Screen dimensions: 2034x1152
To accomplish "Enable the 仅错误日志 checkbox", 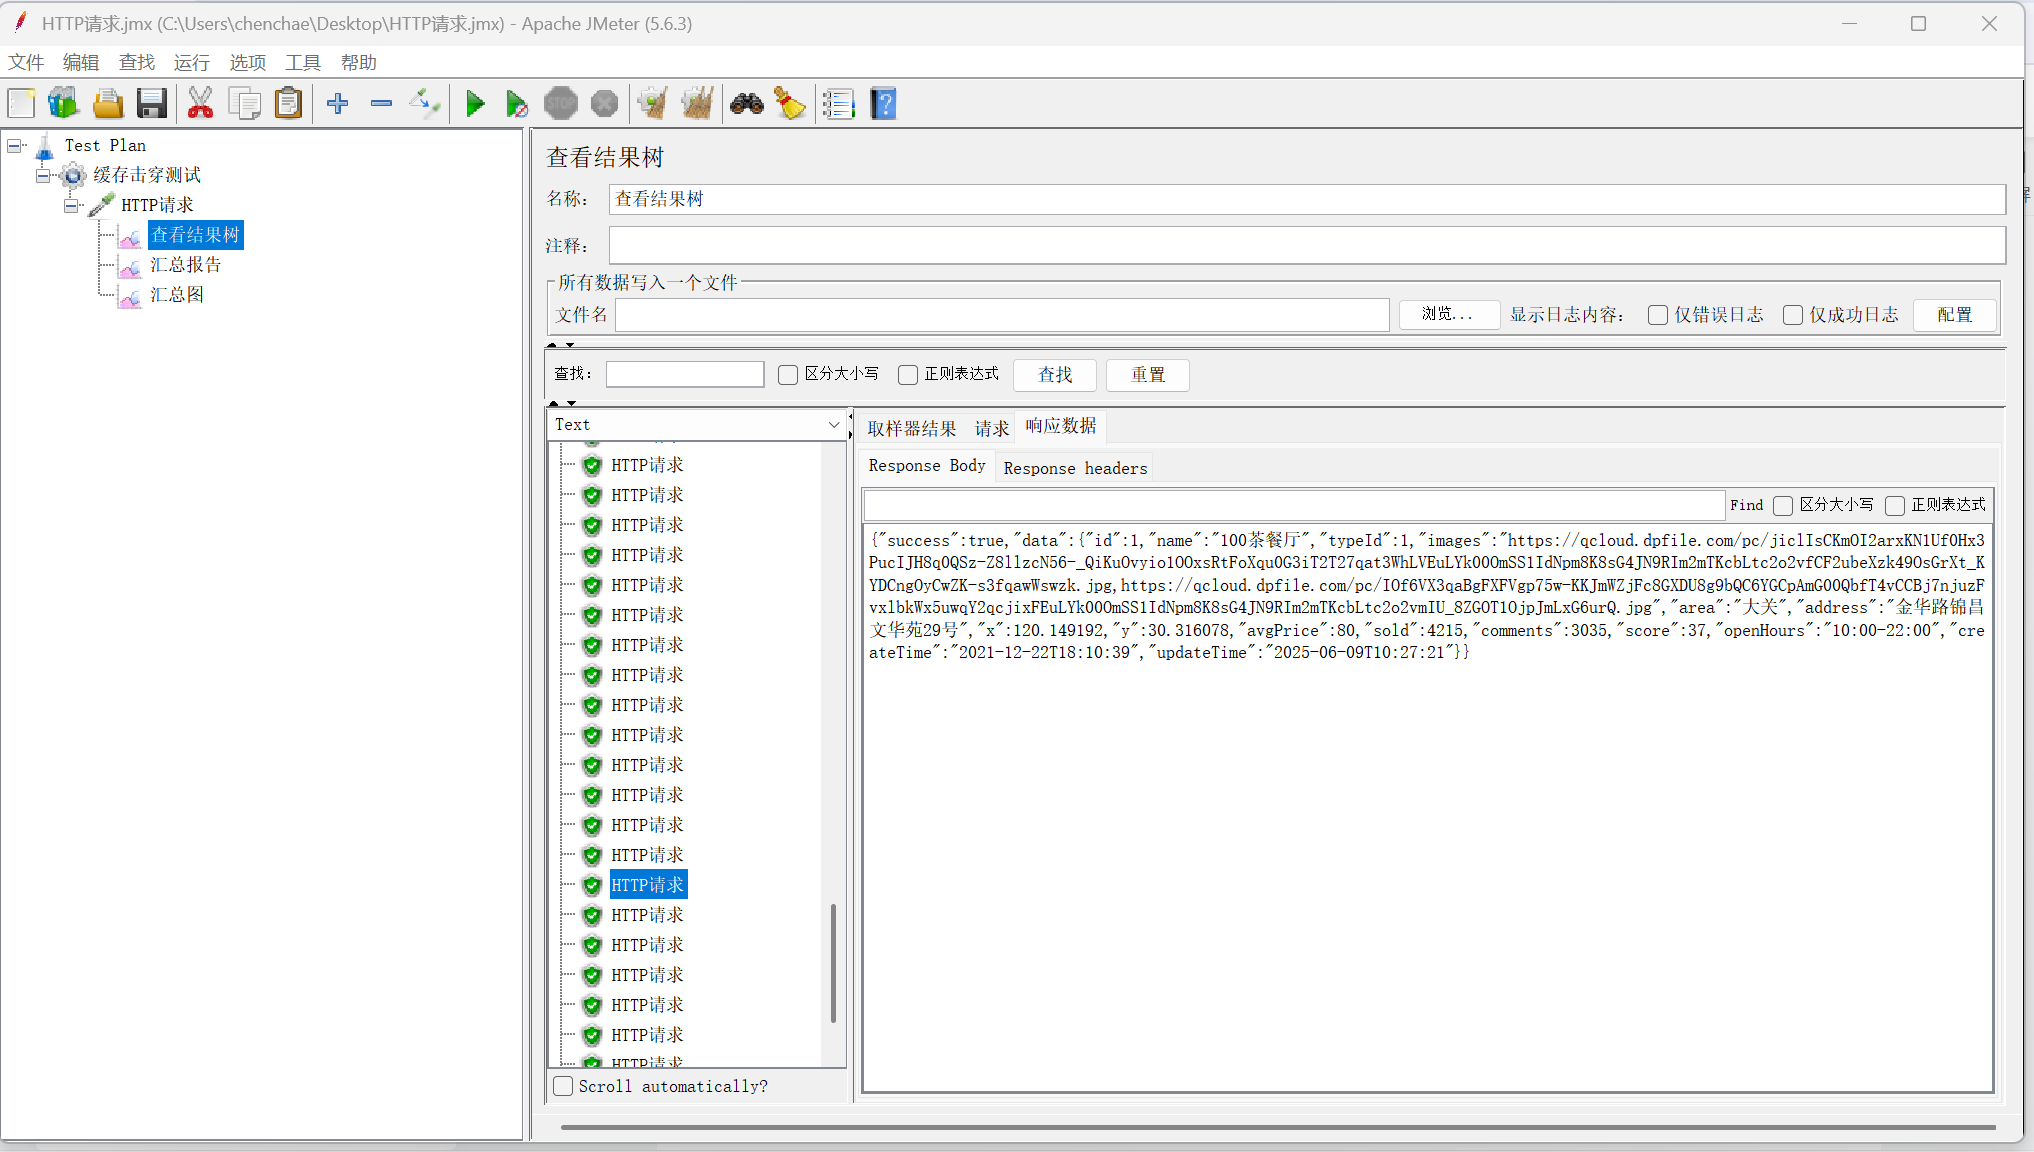I will (x=1658, y=315).
